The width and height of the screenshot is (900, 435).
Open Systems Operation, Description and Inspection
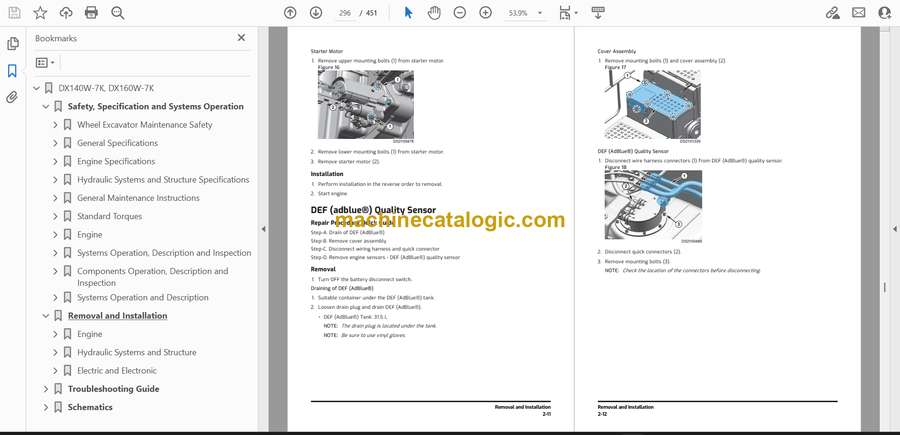coord(164,253)
